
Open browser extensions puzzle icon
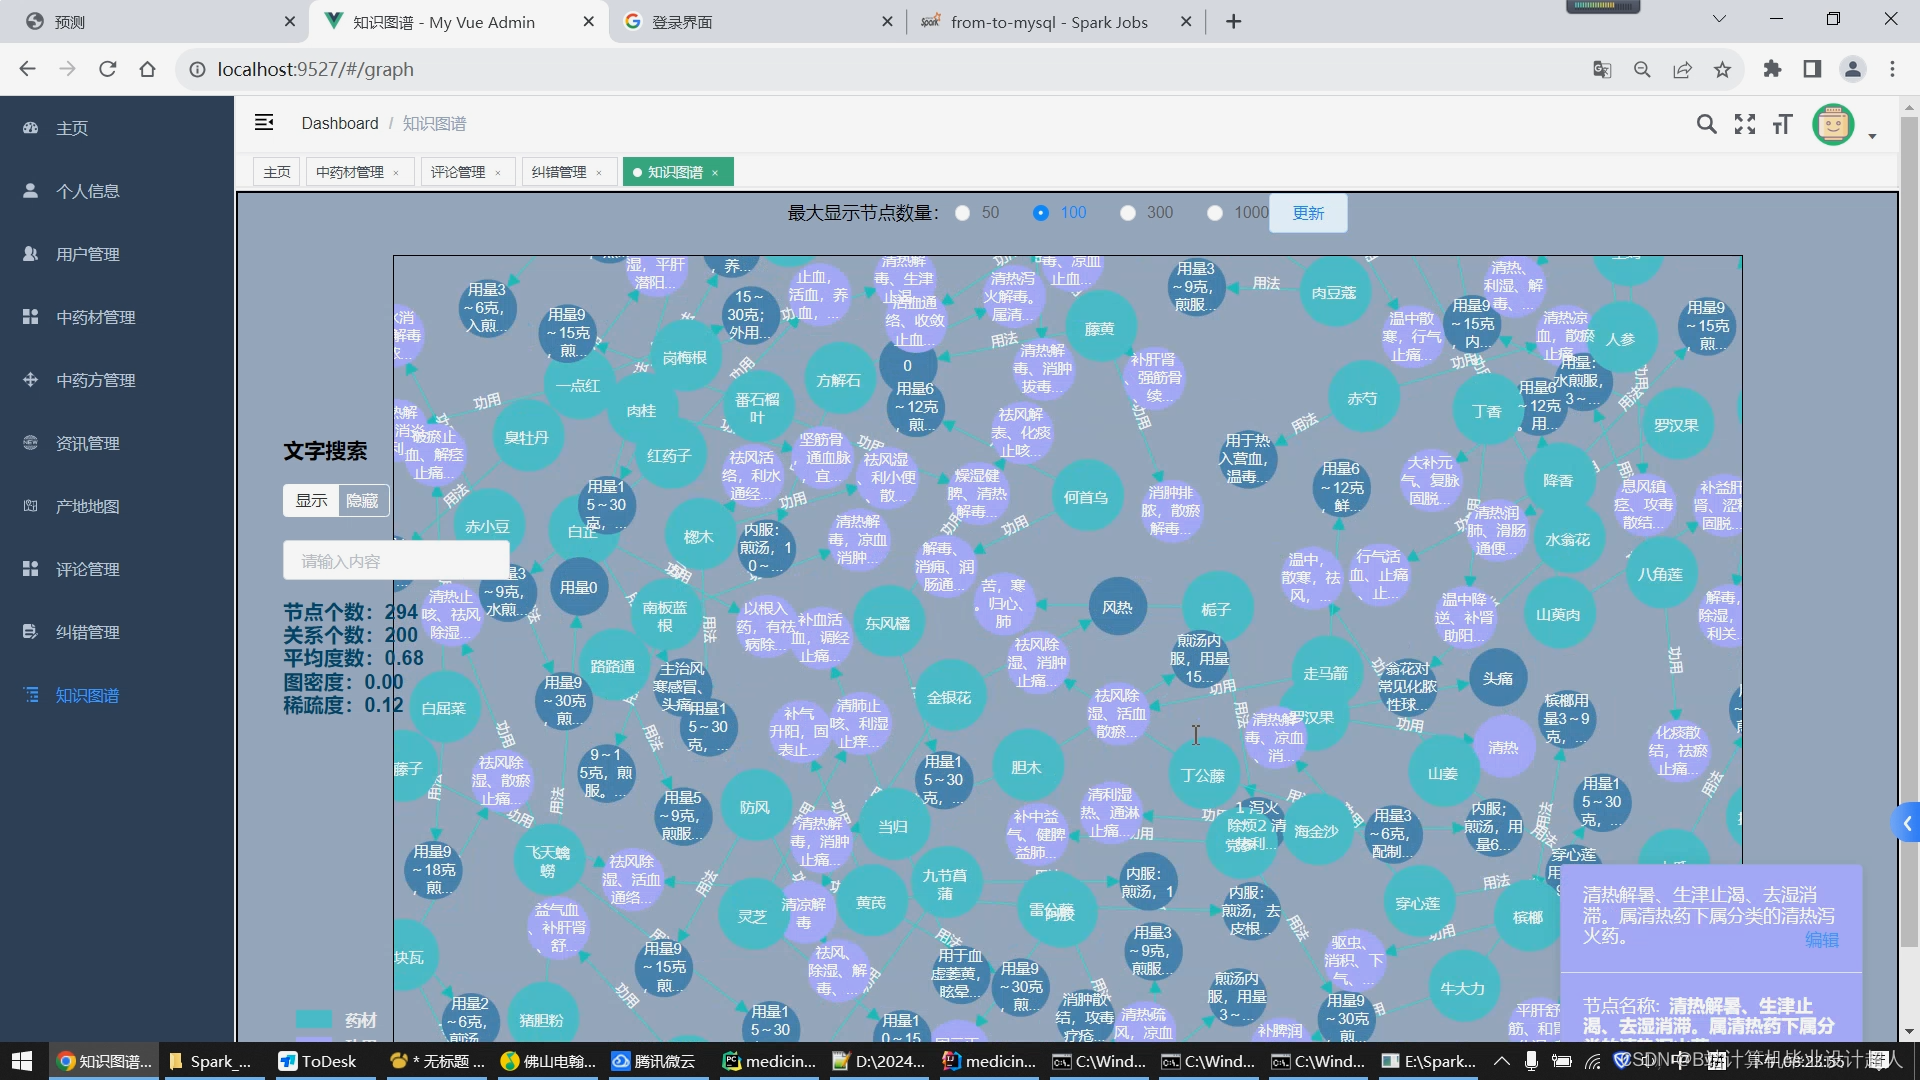coord(1772,69)
